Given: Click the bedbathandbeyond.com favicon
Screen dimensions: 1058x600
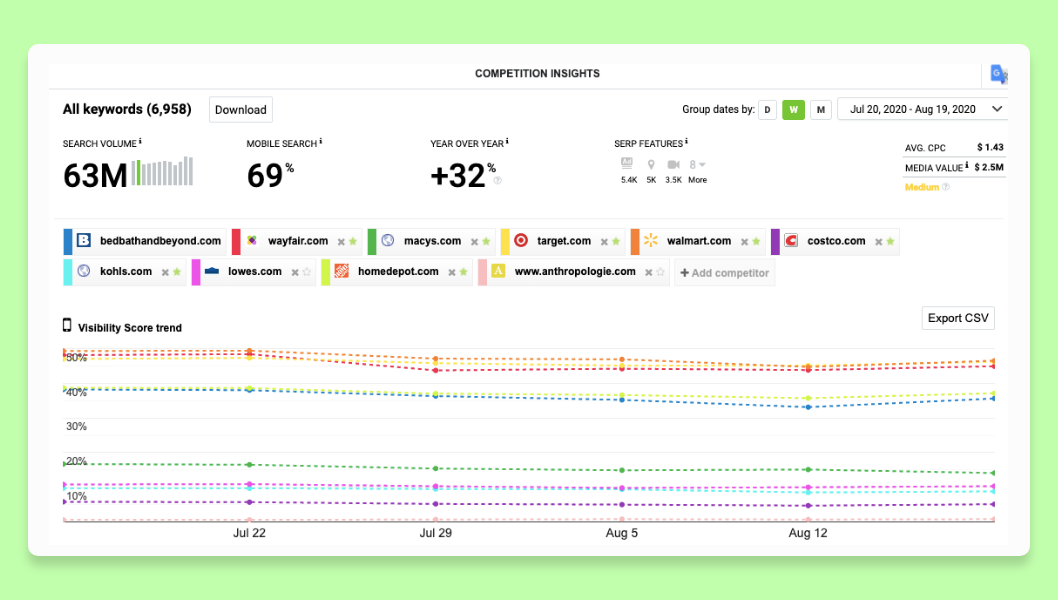Looking at the screenshot, I should [84, 240].
